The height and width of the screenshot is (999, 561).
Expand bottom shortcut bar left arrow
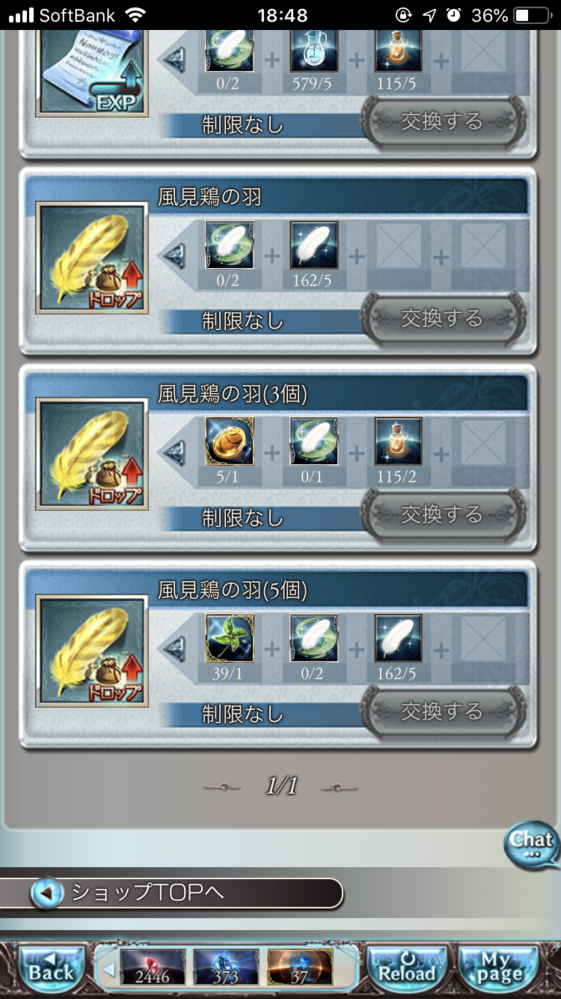point(109,970)
